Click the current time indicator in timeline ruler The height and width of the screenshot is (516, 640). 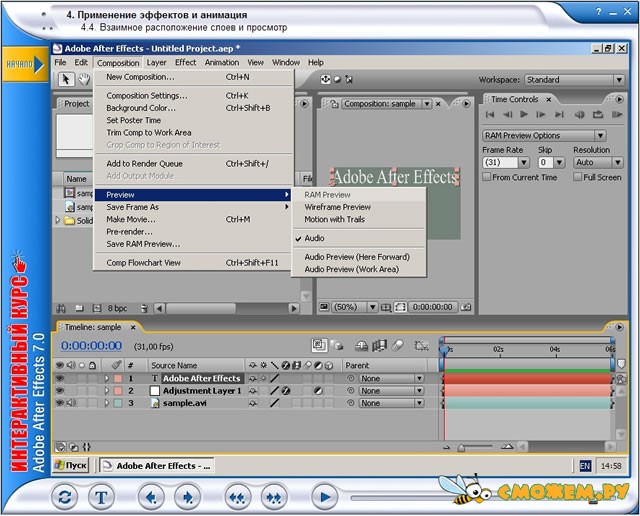(444, 350)
